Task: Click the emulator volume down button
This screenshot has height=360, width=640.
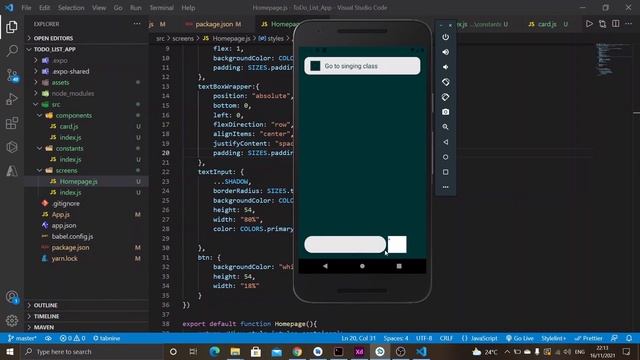Action: pyautogui.click(x=446, y=67)
